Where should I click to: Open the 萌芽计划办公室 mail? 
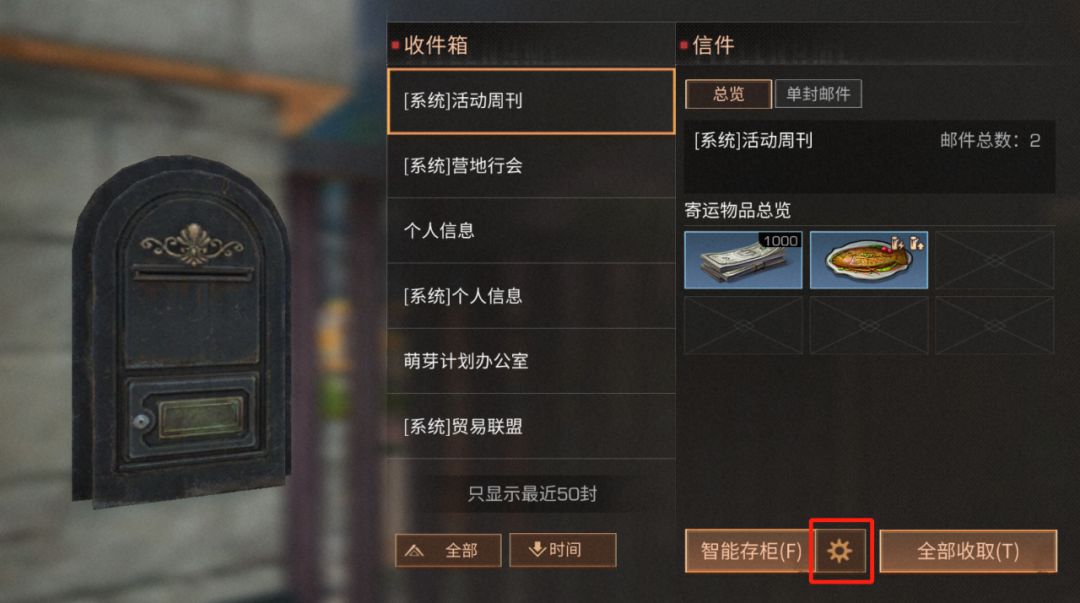pyautogui.click(x=531, y=361)
